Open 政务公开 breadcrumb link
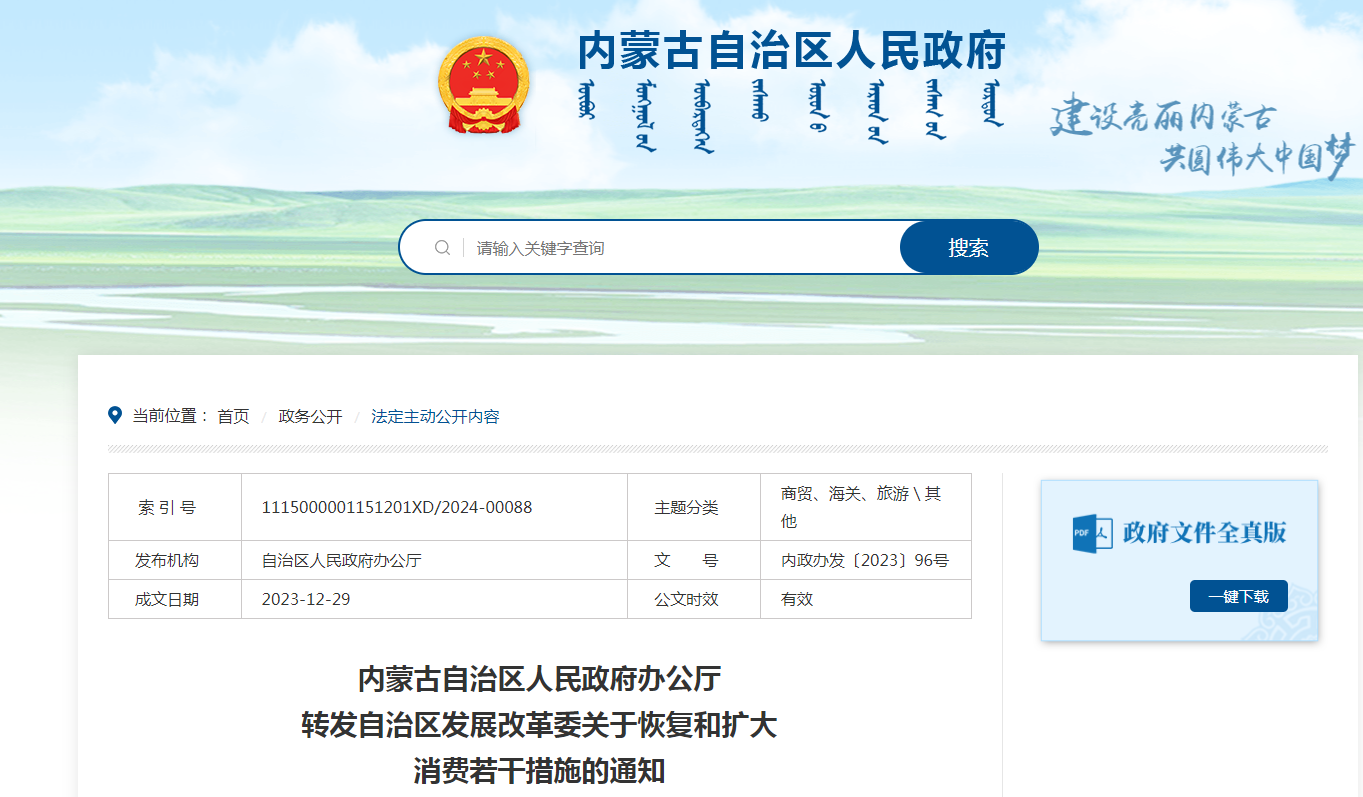1363x797 pixels. pos(310,416)
